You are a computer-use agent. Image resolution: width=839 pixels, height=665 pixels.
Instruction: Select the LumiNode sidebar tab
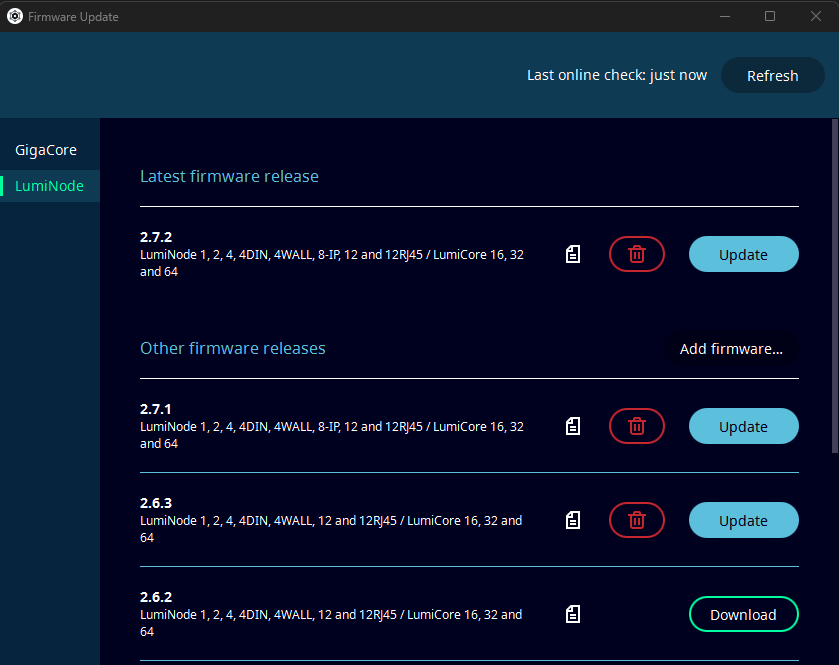49,186
